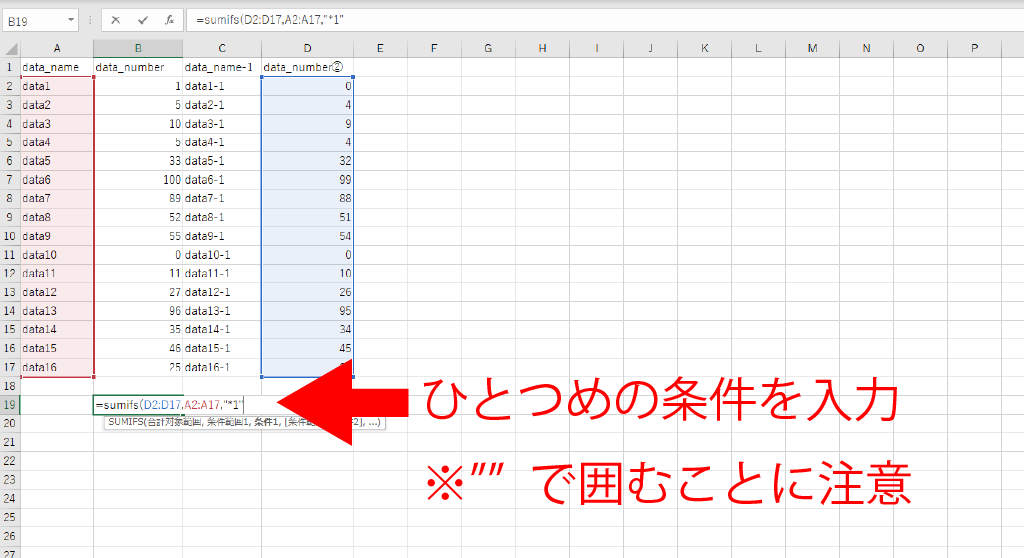
Task: Select the column D header
Action: point(307,48)
